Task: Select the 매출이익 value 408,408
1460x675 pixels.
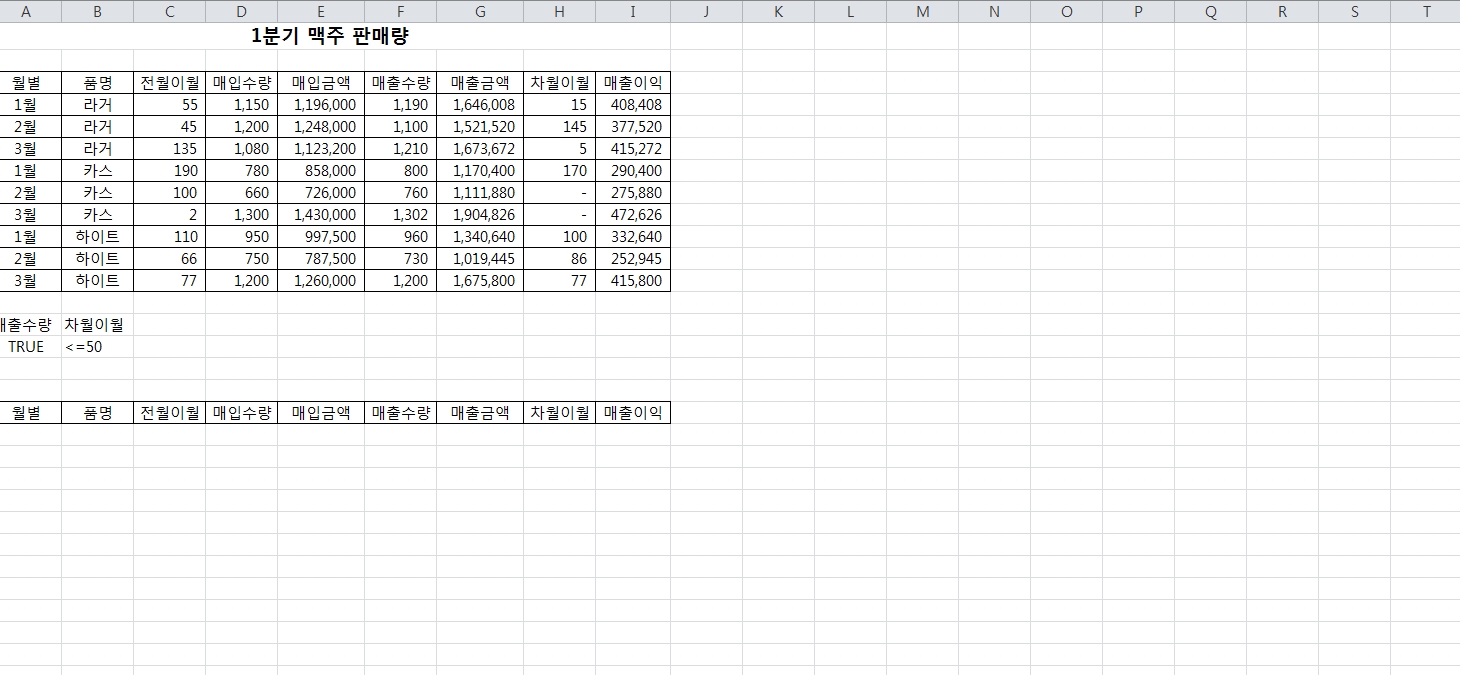Action: [x=635, y=105]
